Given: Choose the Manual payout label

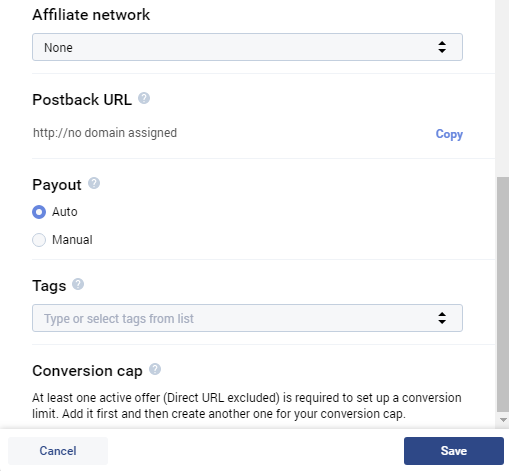Looking at the screenshot, I should (x=72, y=240).
